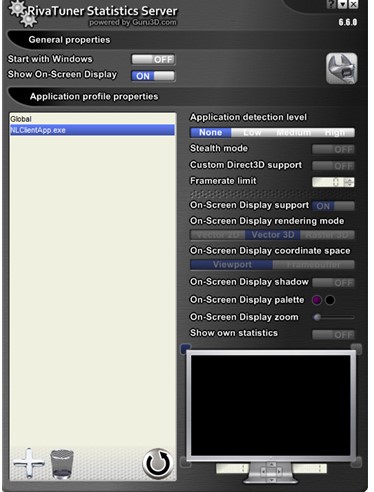
Task: Click the Framerate limit stepper arrows
Action: 349,182
